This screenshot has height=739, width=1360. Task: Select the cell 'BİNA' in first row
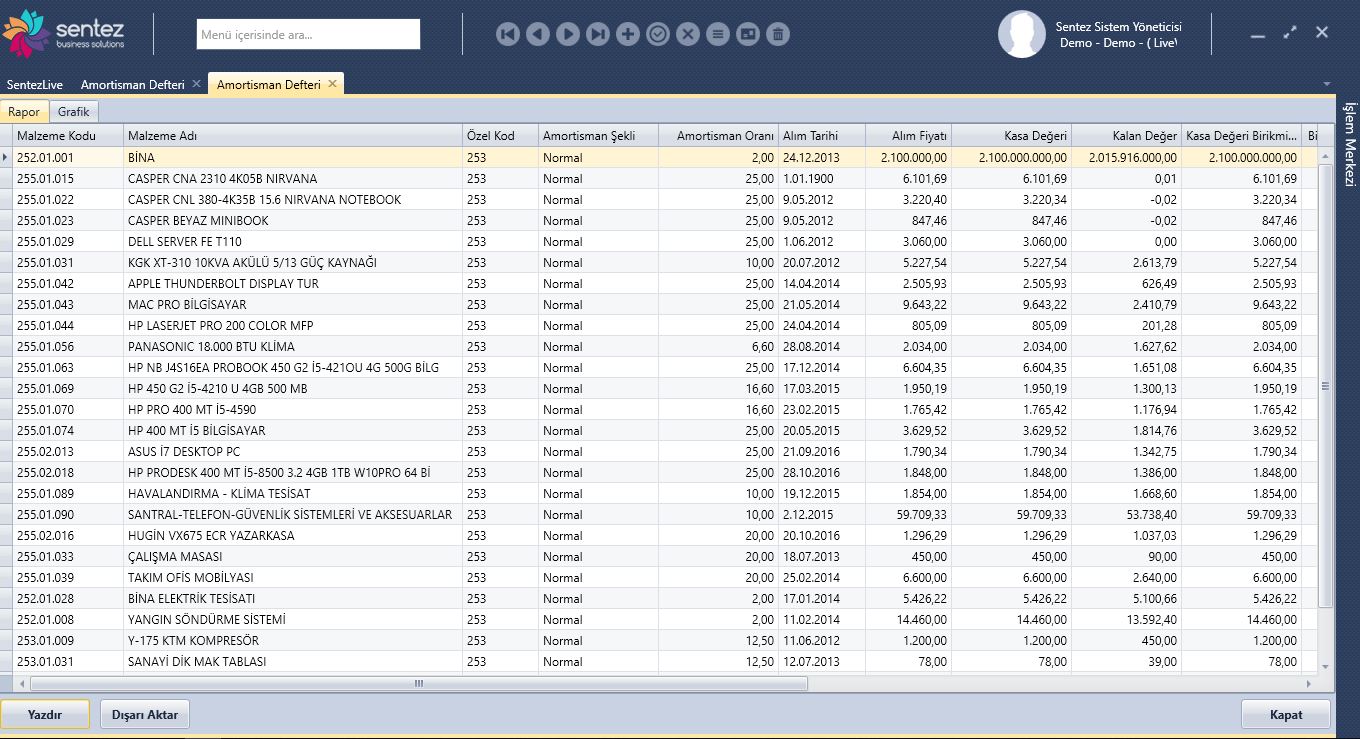tap(293, 157)
